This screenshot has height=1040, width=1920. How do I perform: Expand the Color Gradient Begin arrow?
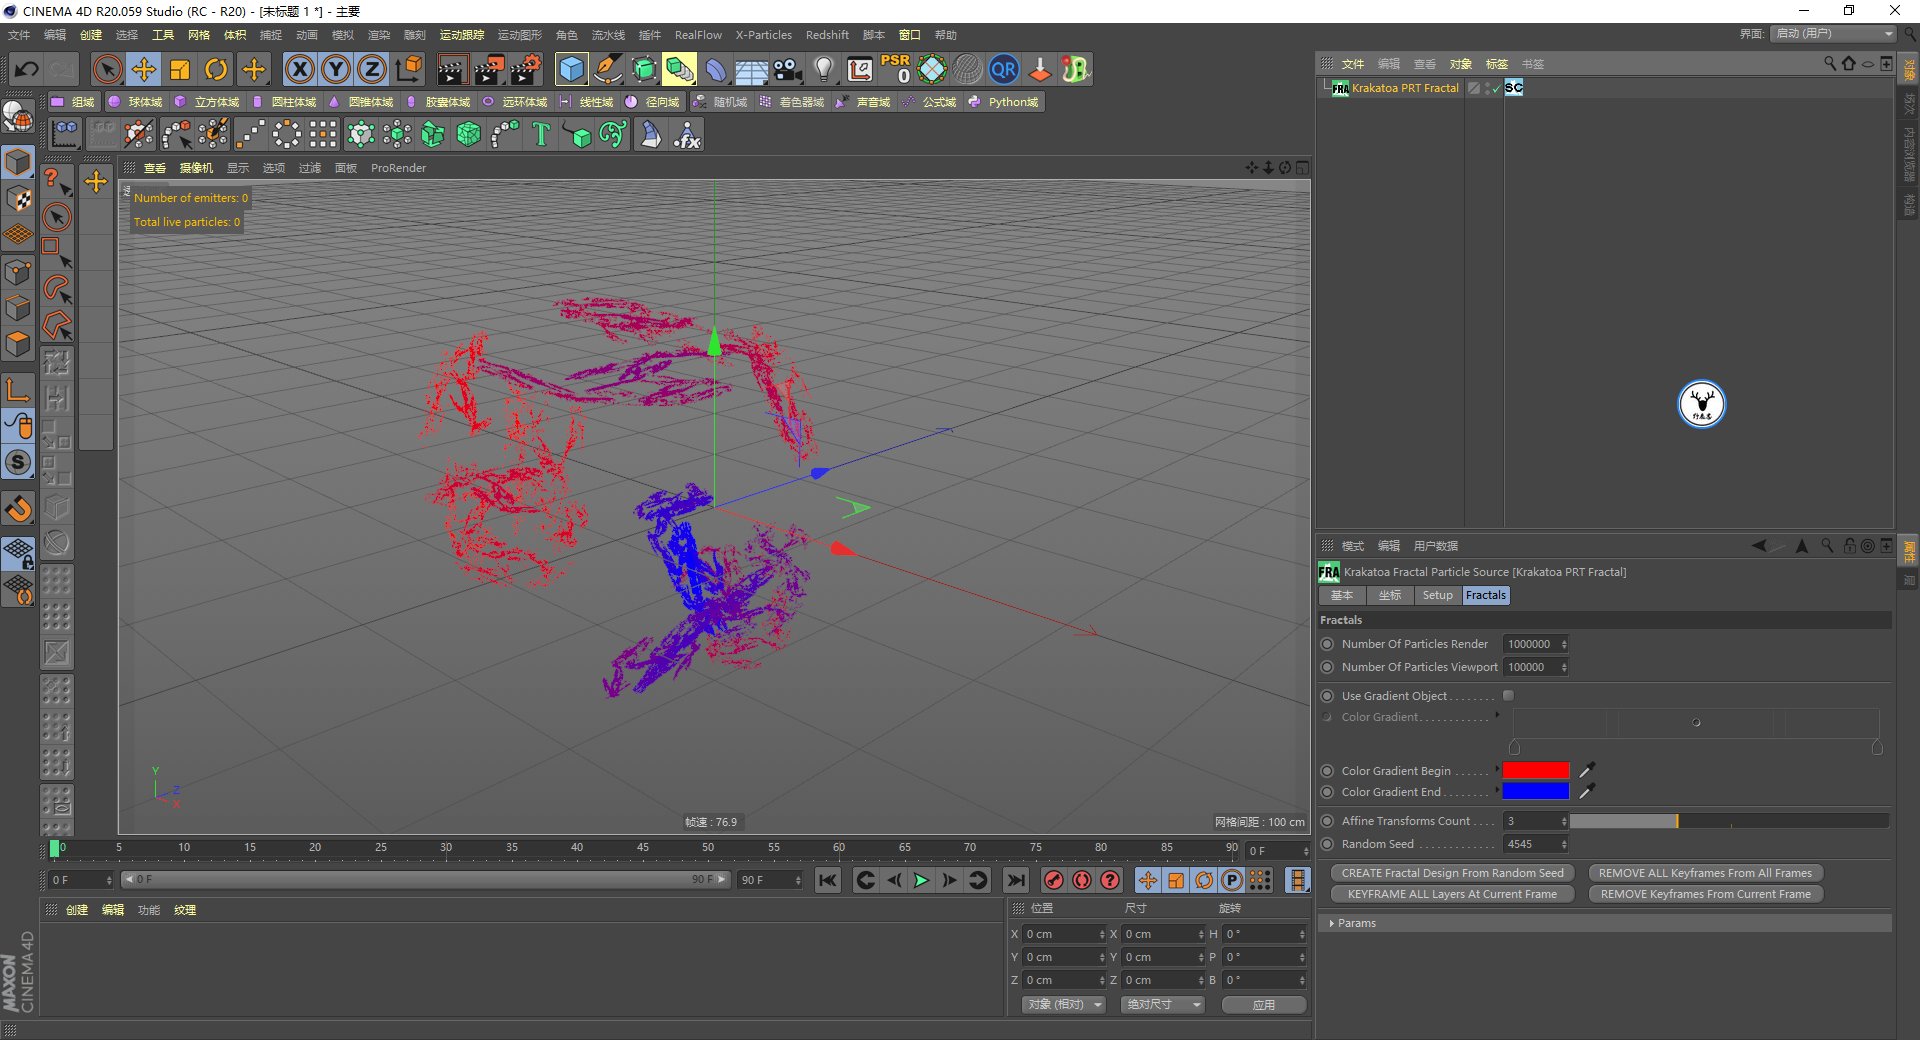[1497, 768]
